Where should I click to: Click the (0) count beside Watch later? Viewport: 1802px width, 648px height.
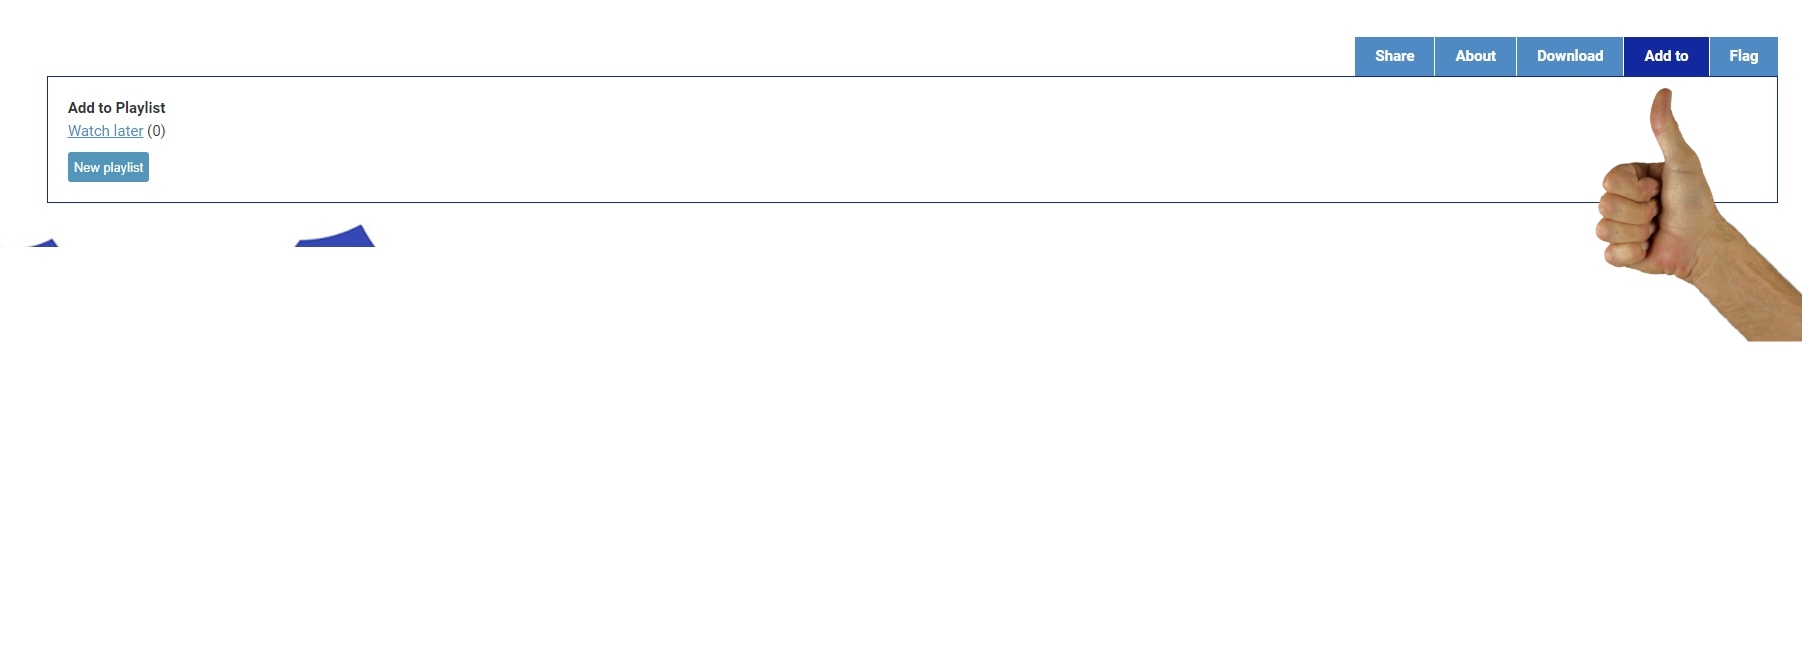click(156, 131)
